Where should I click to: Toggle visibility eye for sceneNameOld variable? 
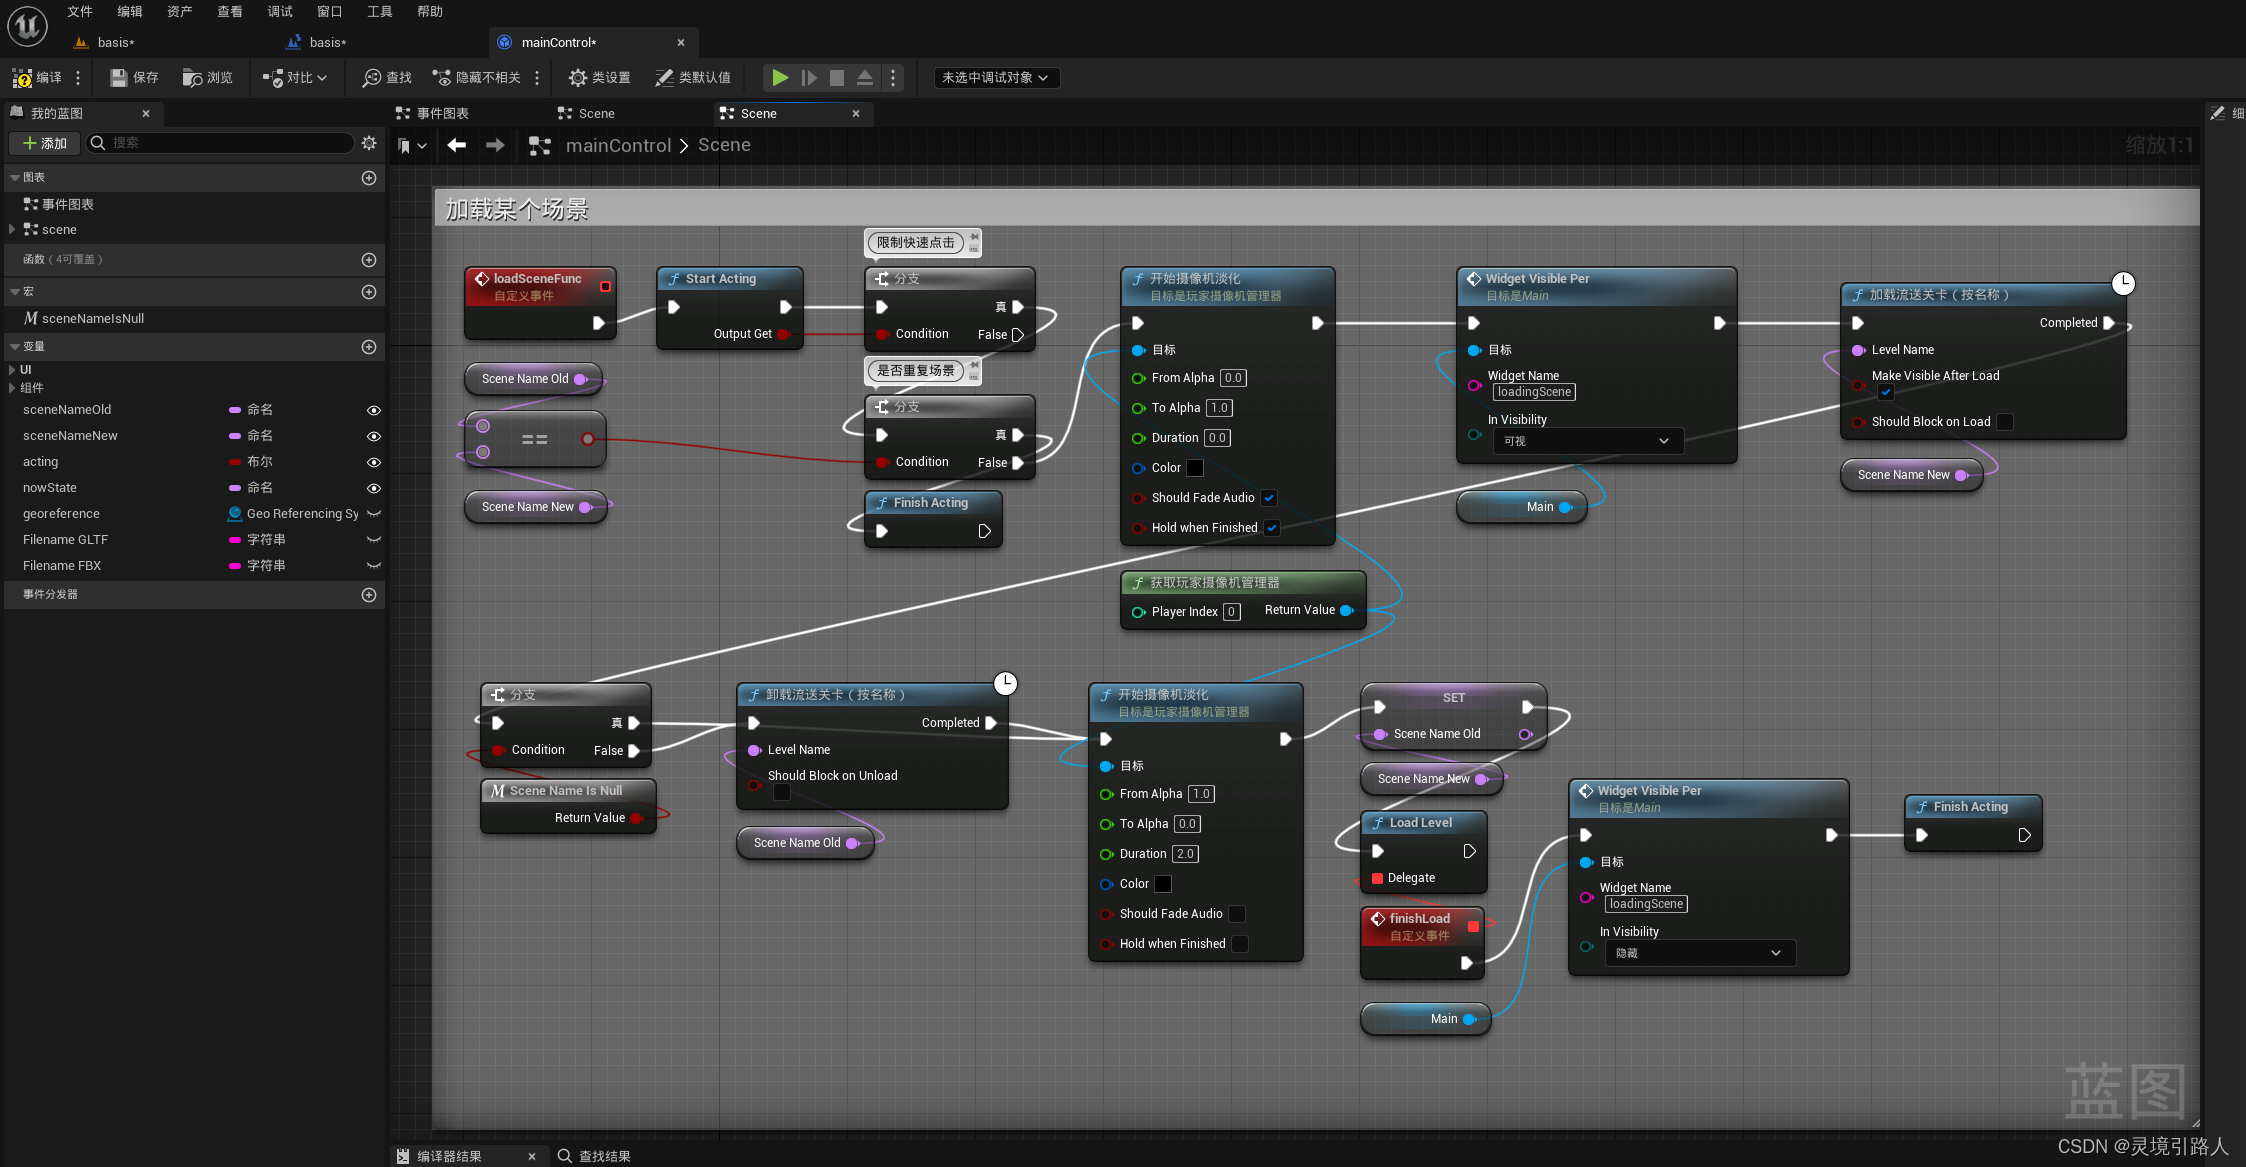point(373,410)
